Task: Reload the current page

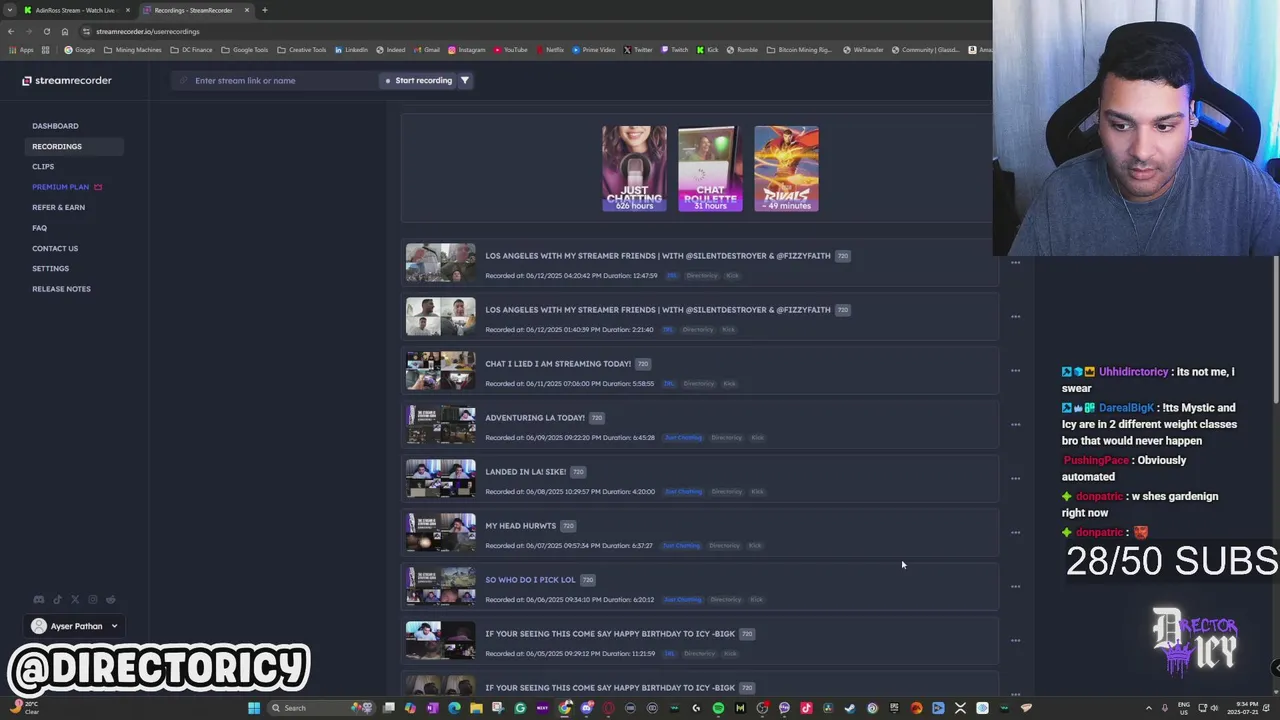Action: point(46,31)
